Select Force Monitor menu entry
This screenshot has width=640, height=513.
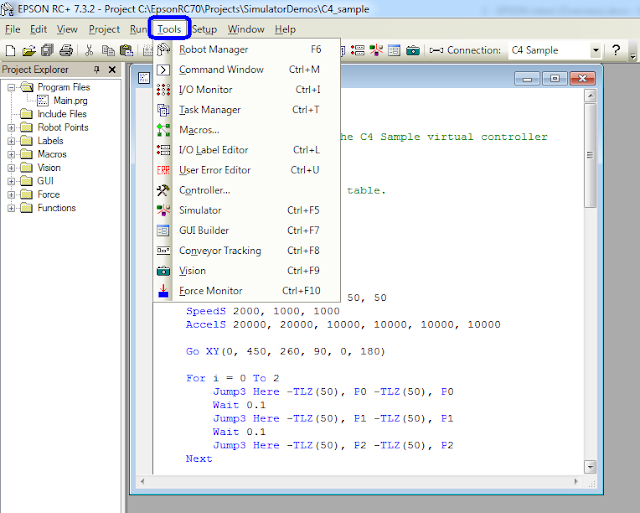tap(247, 291)
